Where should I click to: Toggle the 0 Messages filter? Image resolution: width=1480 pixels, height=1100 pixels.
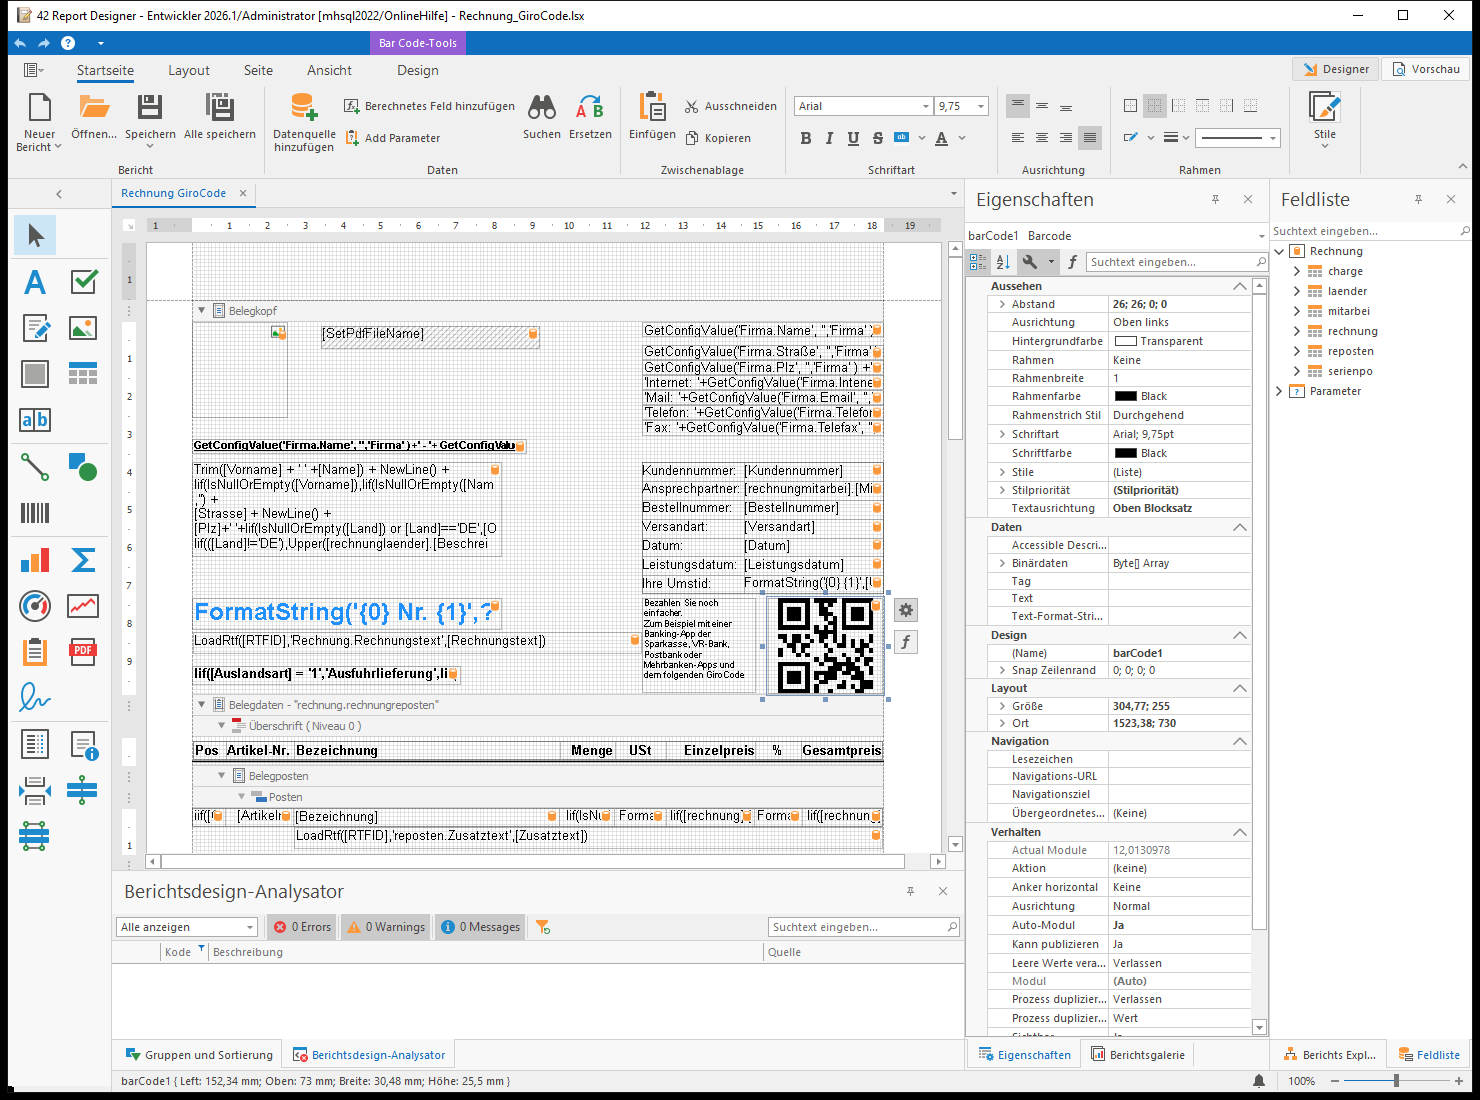point(481,927)
